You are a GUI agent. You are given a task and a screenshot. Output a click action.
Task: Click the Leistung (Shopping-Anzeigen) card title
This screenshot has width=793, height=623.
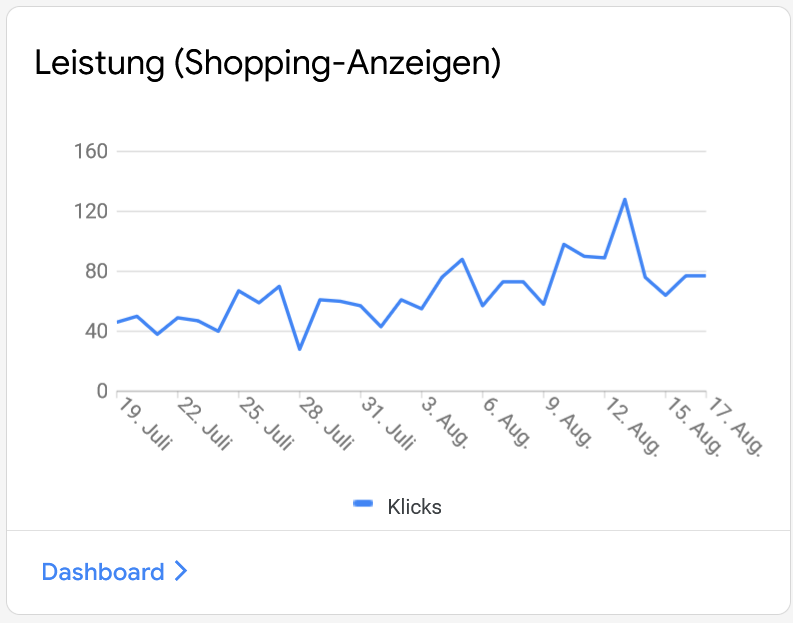(268, 63)
